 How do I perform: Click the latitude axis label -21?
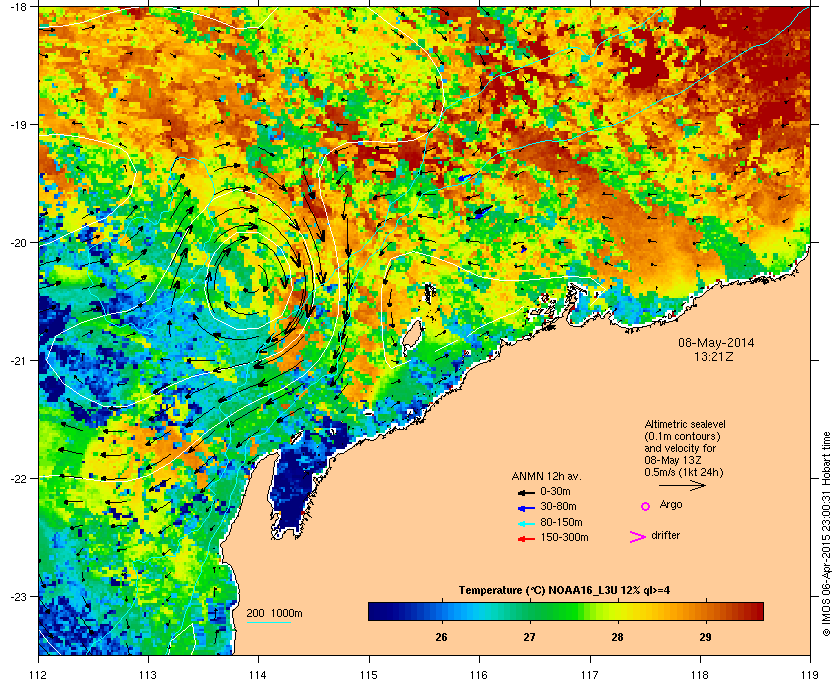[x=17, y=360]
